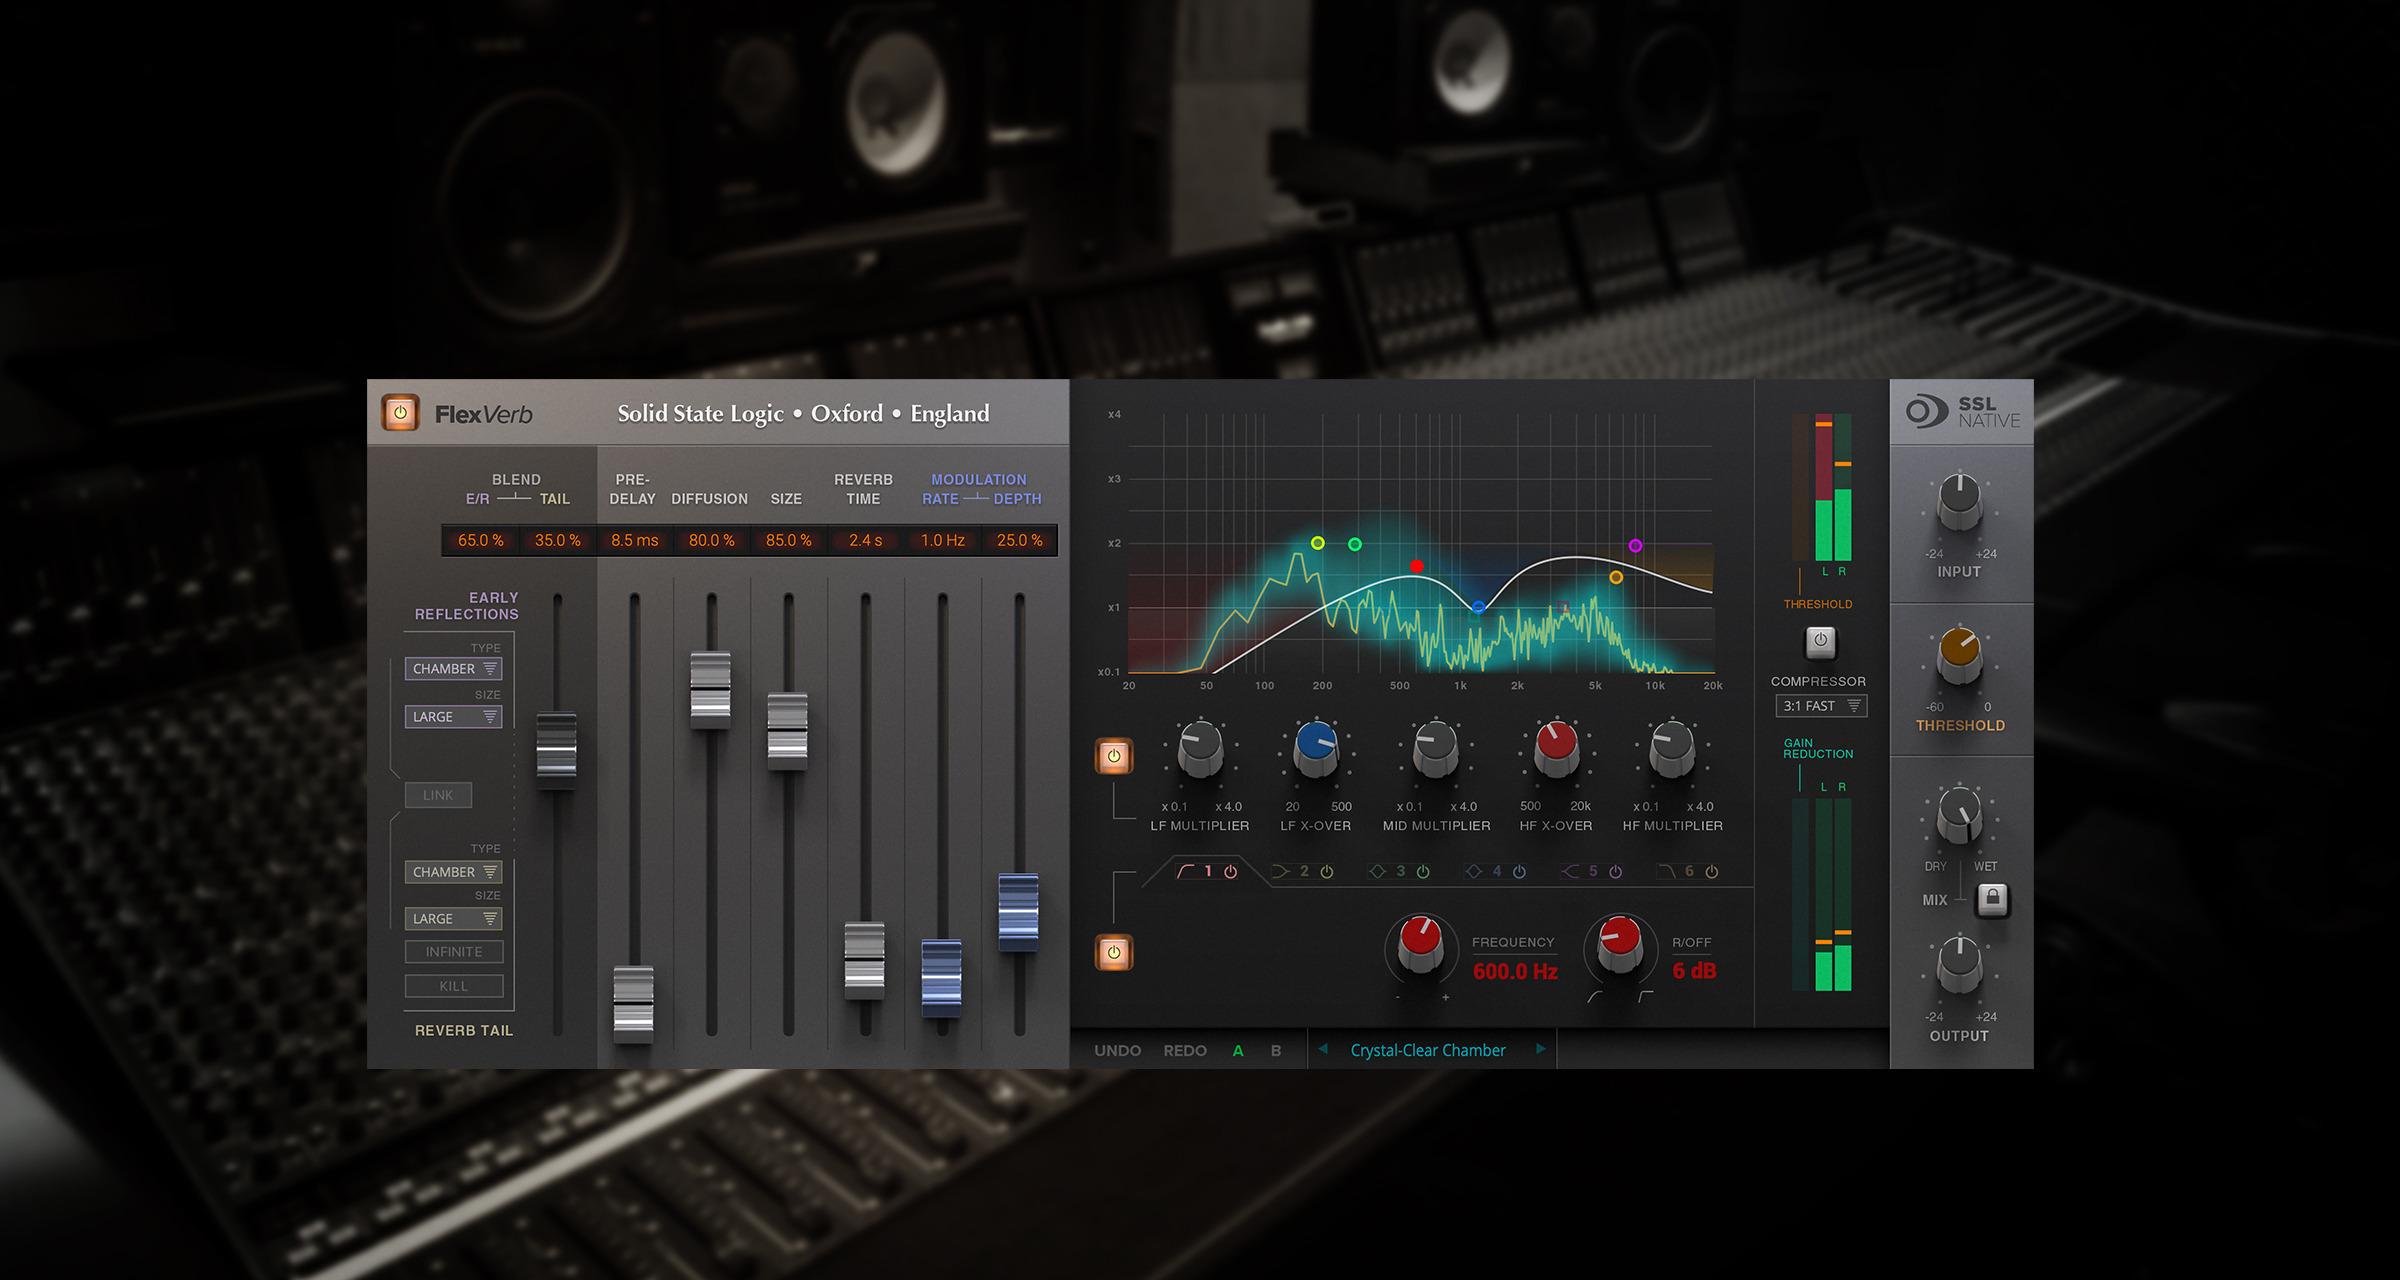This screenshot has width=2400, height=1280.
Task: Go to the next preset arrow
Action: 1540,1049
